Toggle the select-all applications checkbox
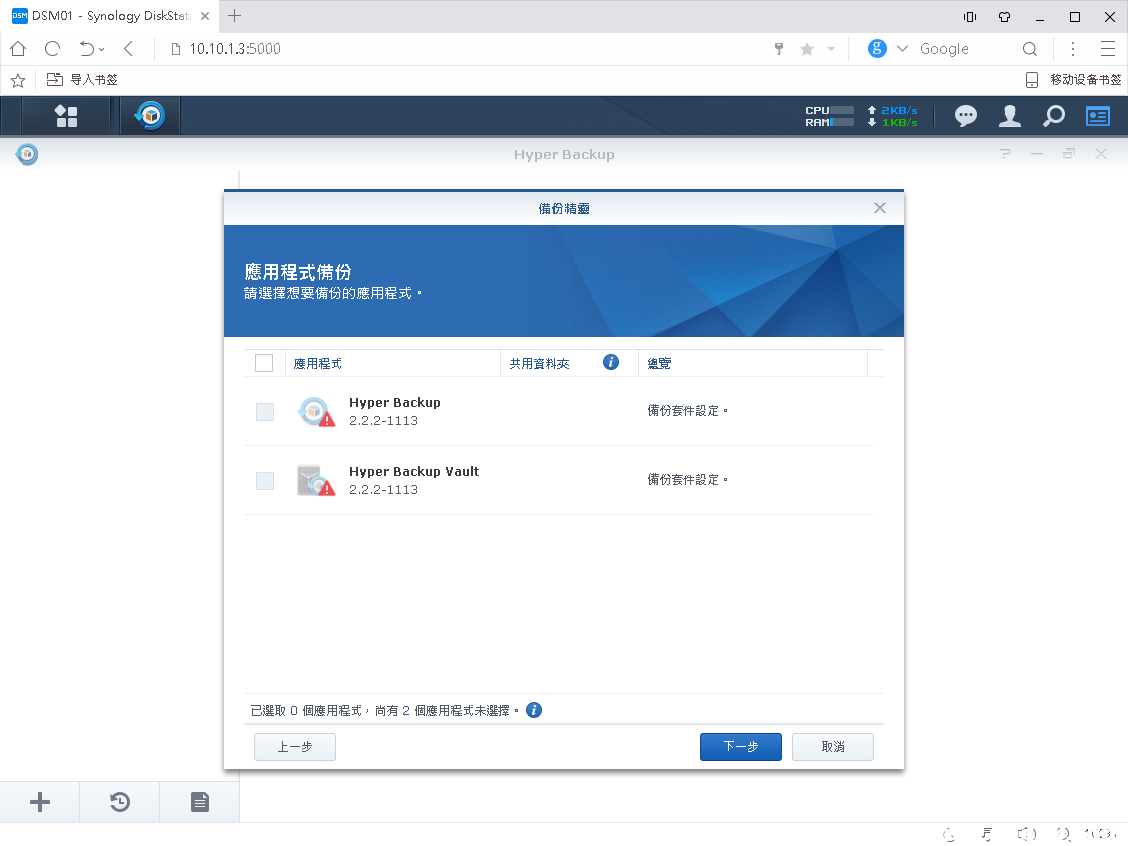The height and width of the screenshot is (846, 1128). point(264,363)
